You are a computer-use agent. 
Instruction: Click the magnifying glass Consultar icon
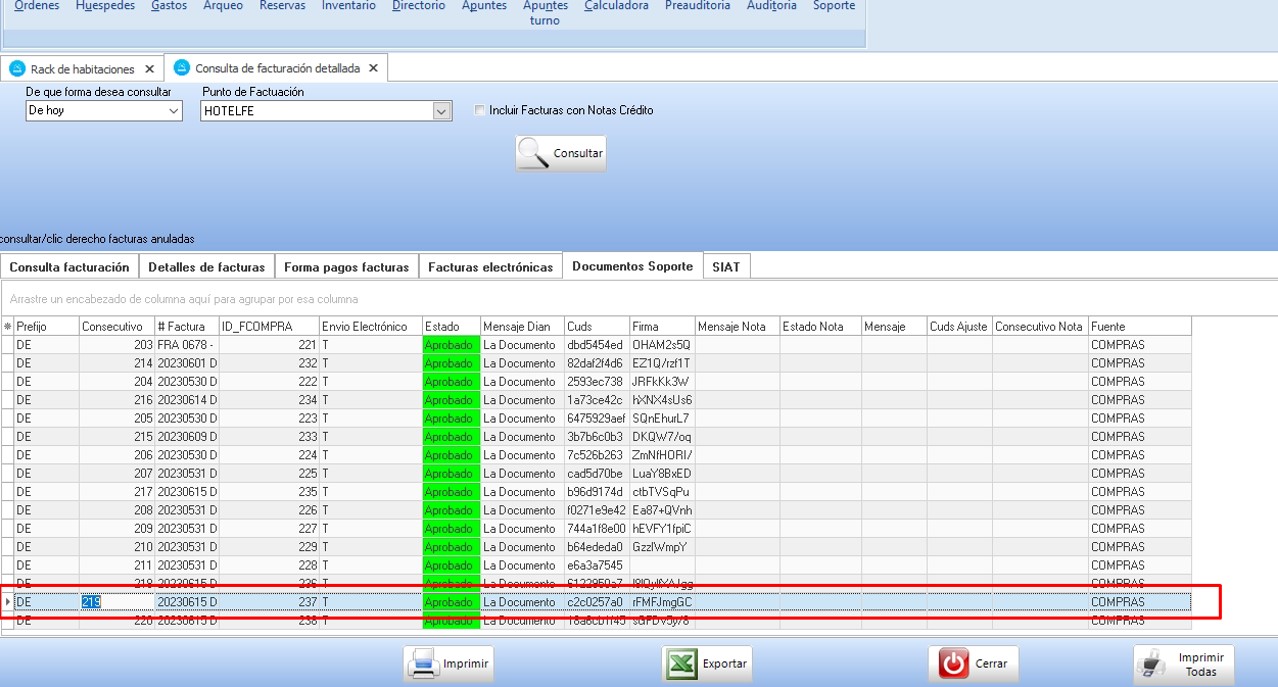tap(535, 154)
